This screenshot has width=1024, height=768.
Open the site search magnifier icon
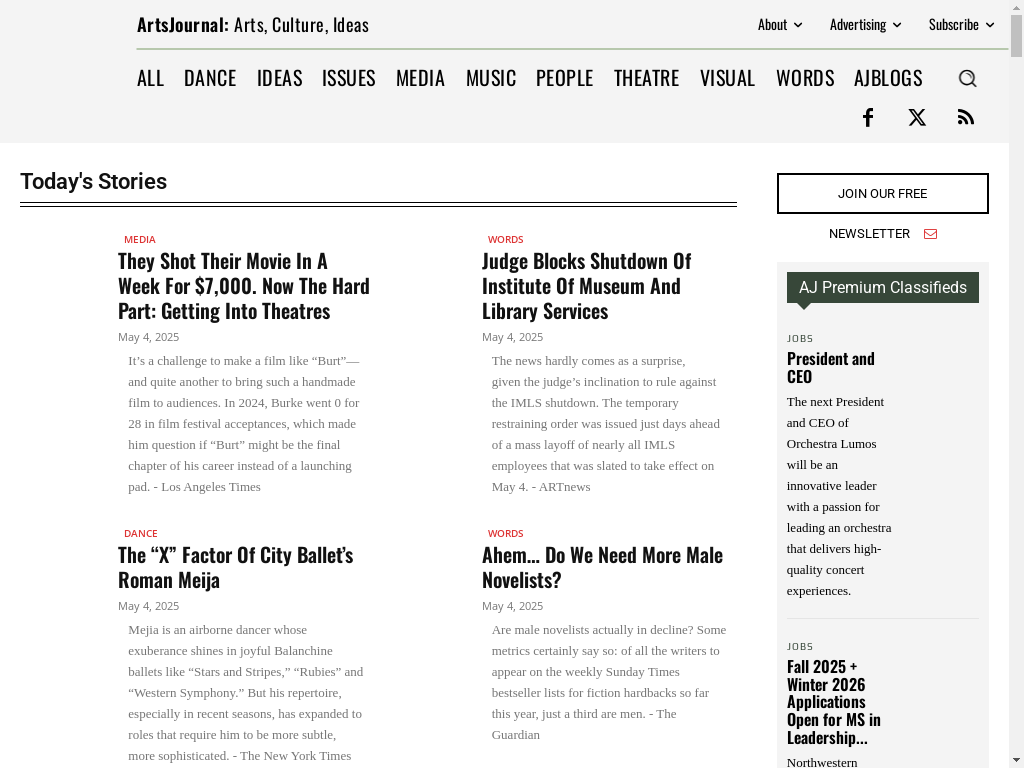click(967, 78)
